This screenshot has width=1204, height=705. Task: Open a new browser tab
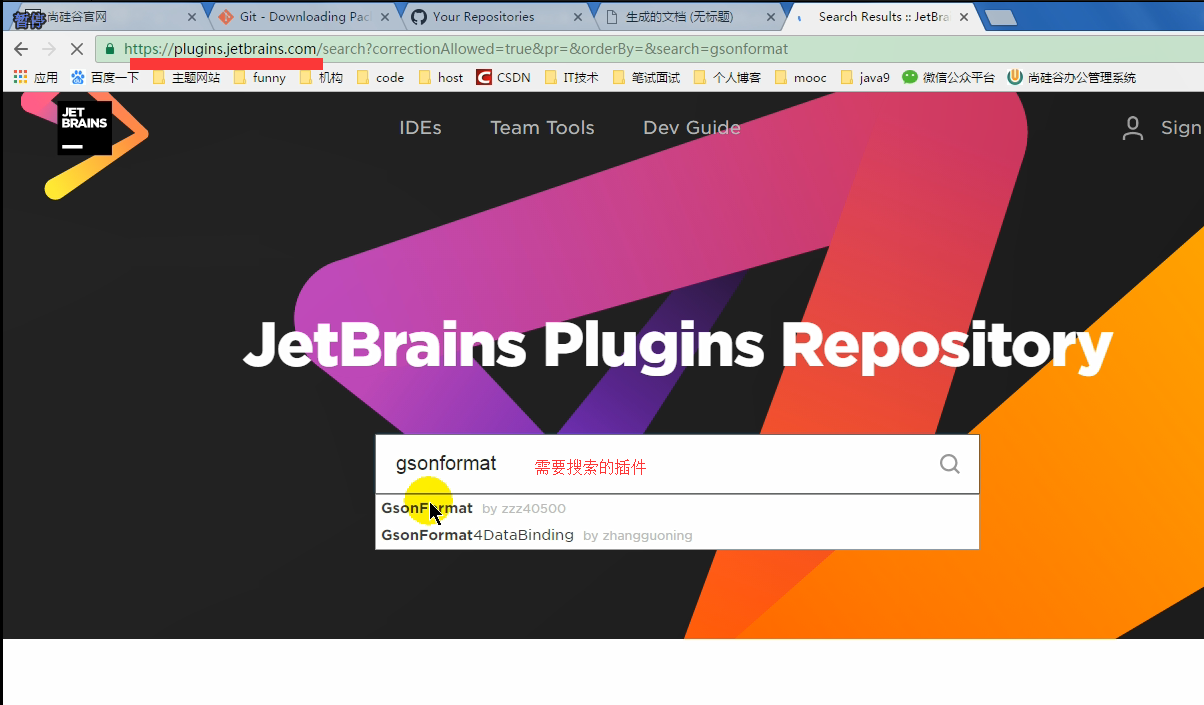(1000, 17)
